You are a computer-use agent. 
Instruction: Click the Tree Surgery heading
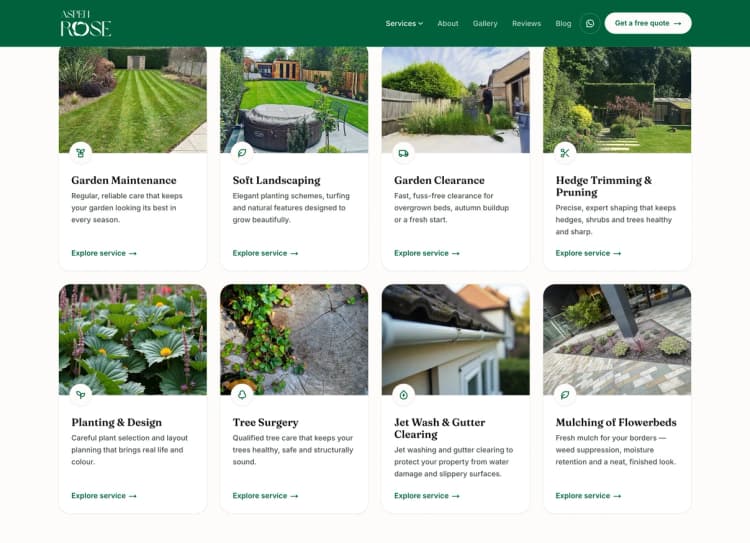[265, 422]
